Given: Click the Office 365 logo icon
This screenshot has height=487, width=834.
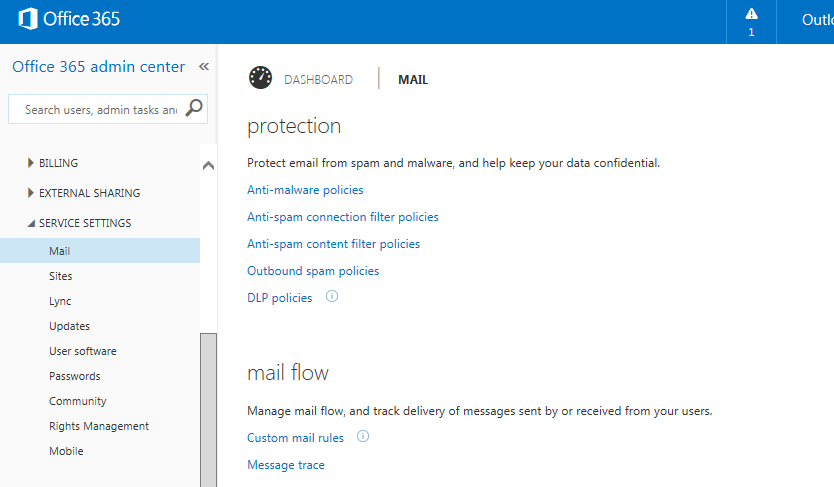Looking at the screenshot, I should pyautogui.click(x=28, y=19).
